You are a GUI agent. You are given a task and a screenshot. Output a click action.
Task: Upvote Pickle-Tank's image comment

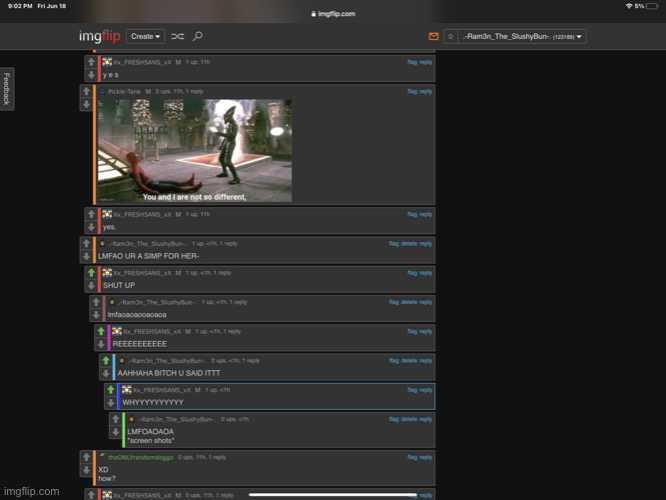87,91
